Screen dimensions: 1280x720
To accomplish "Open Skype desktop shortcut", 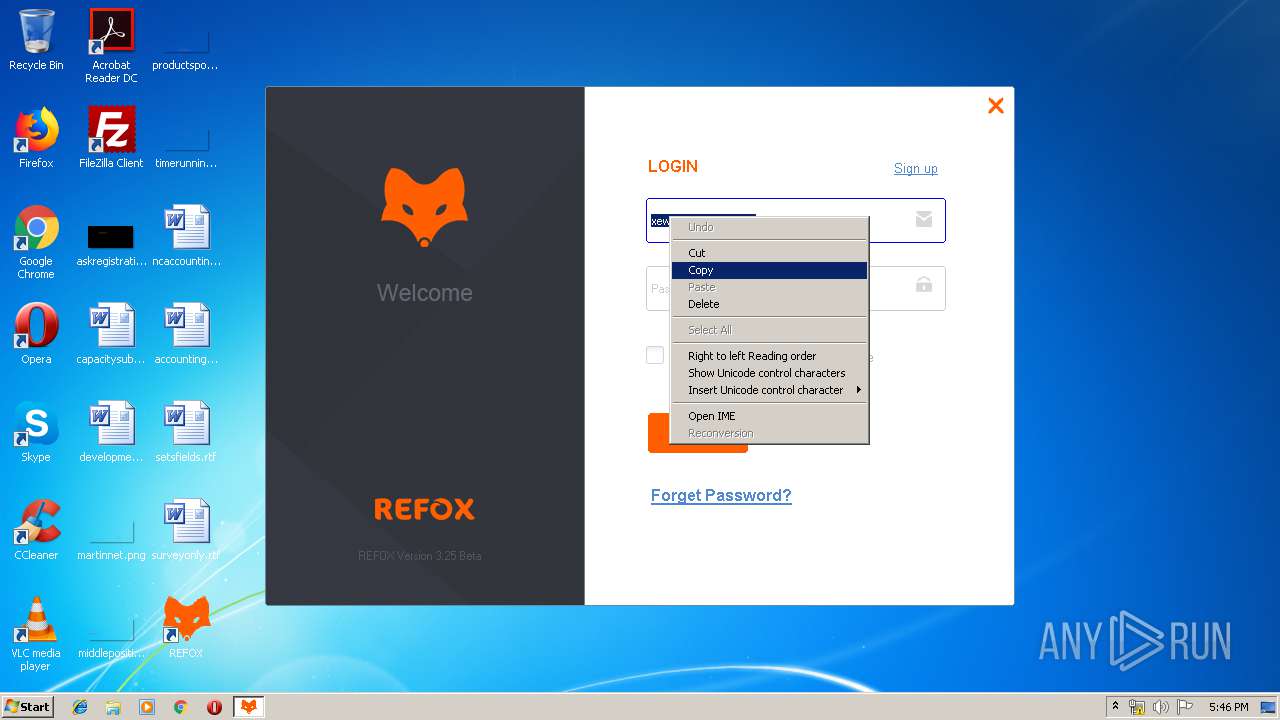I will click(x=36, y=432).
